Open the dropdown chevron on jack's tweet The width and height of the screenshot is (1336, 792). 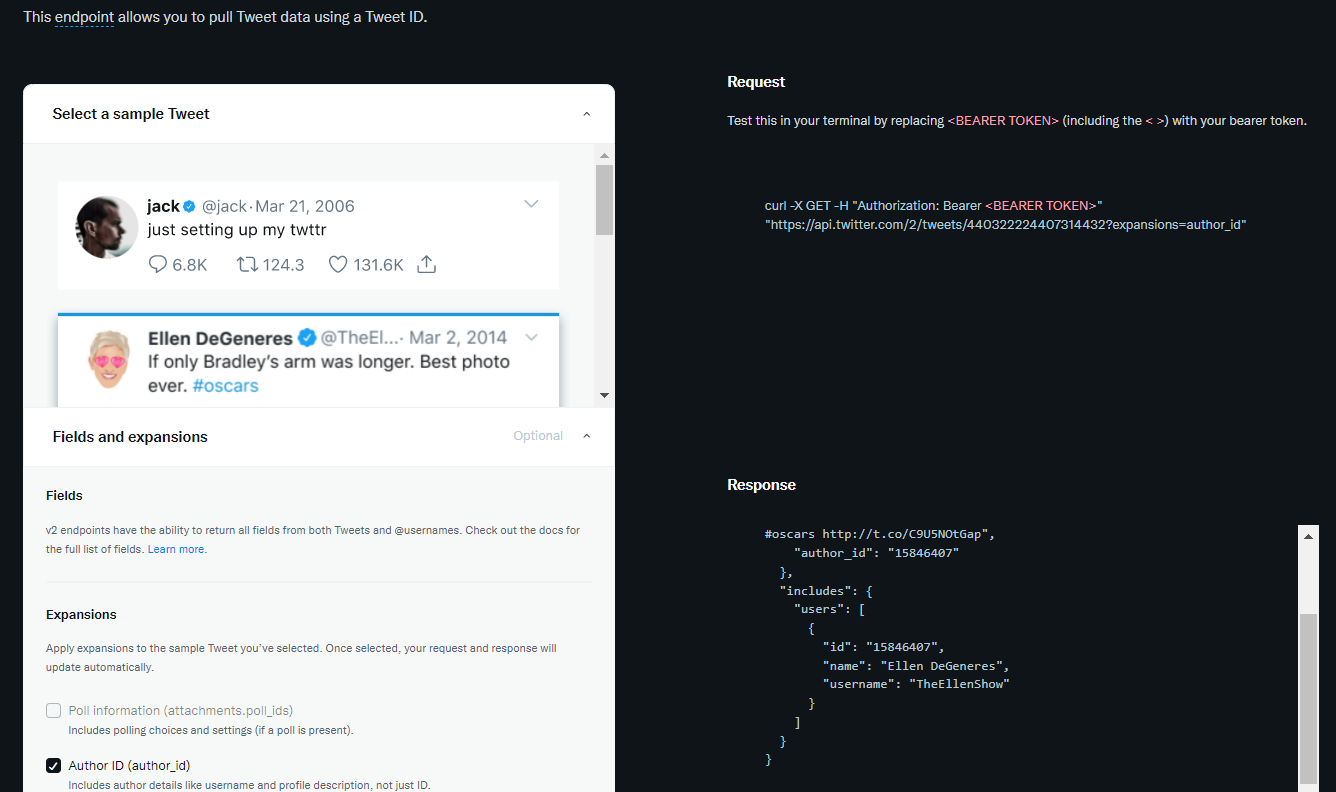point(531,202)
